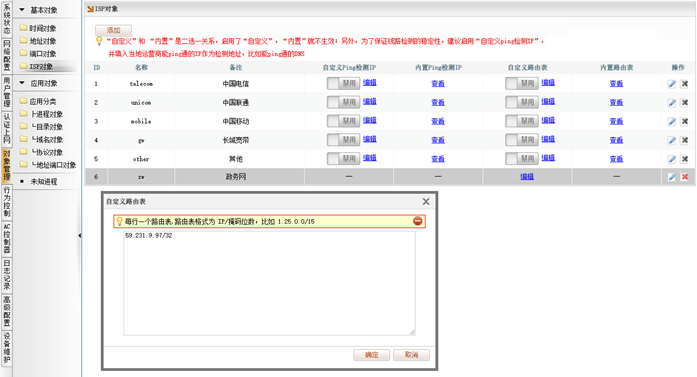Toggle the telecom custom Ping detection switch
This screenshot has width=697, height=377.
coord(343,83)
